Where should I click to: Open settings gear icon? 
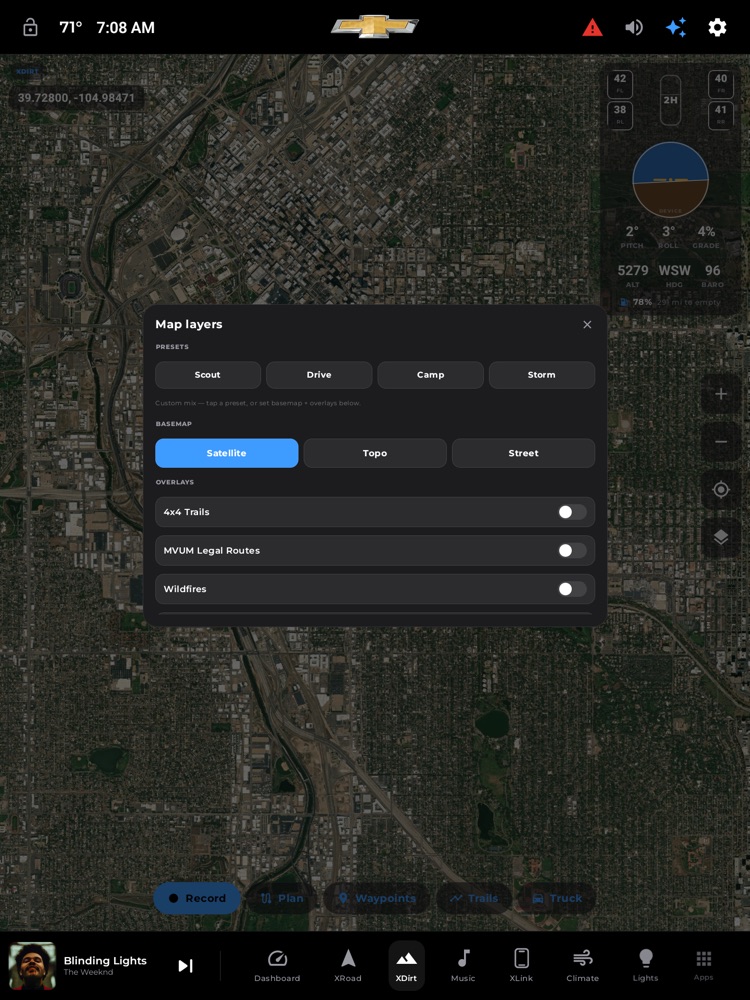click(717, 27)
